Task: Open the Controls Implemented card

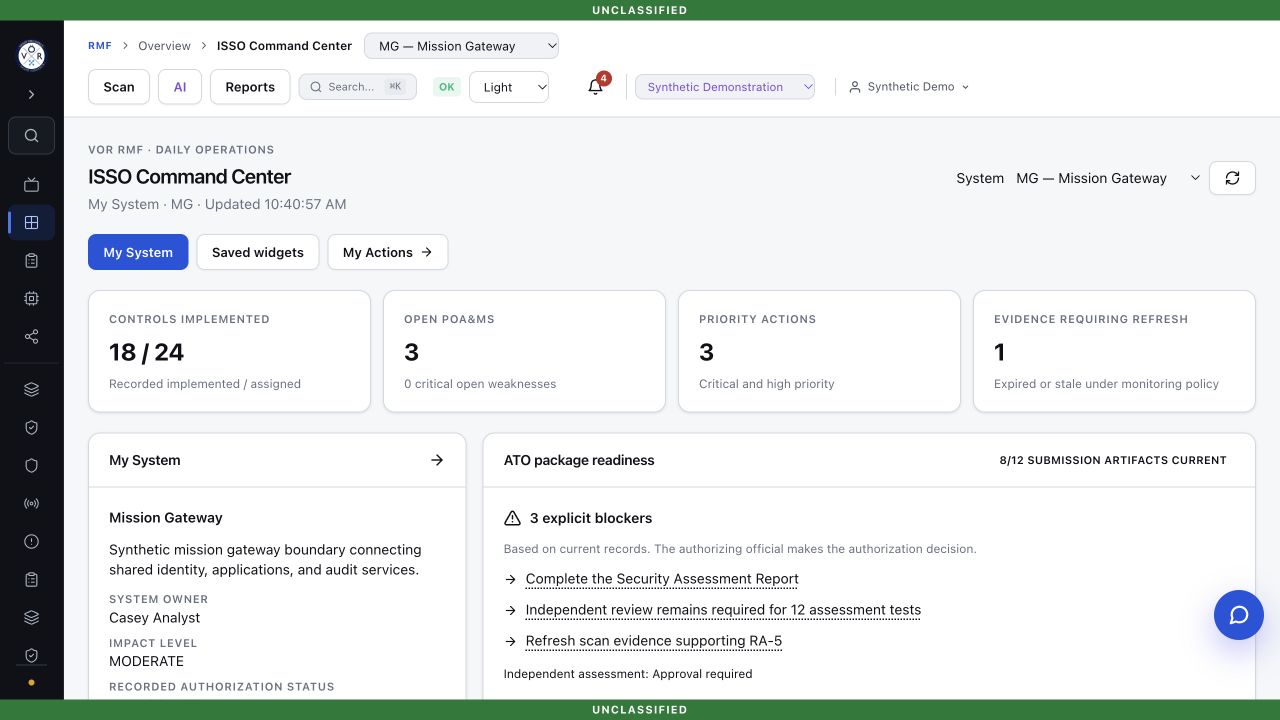Action: pos(229,351)
